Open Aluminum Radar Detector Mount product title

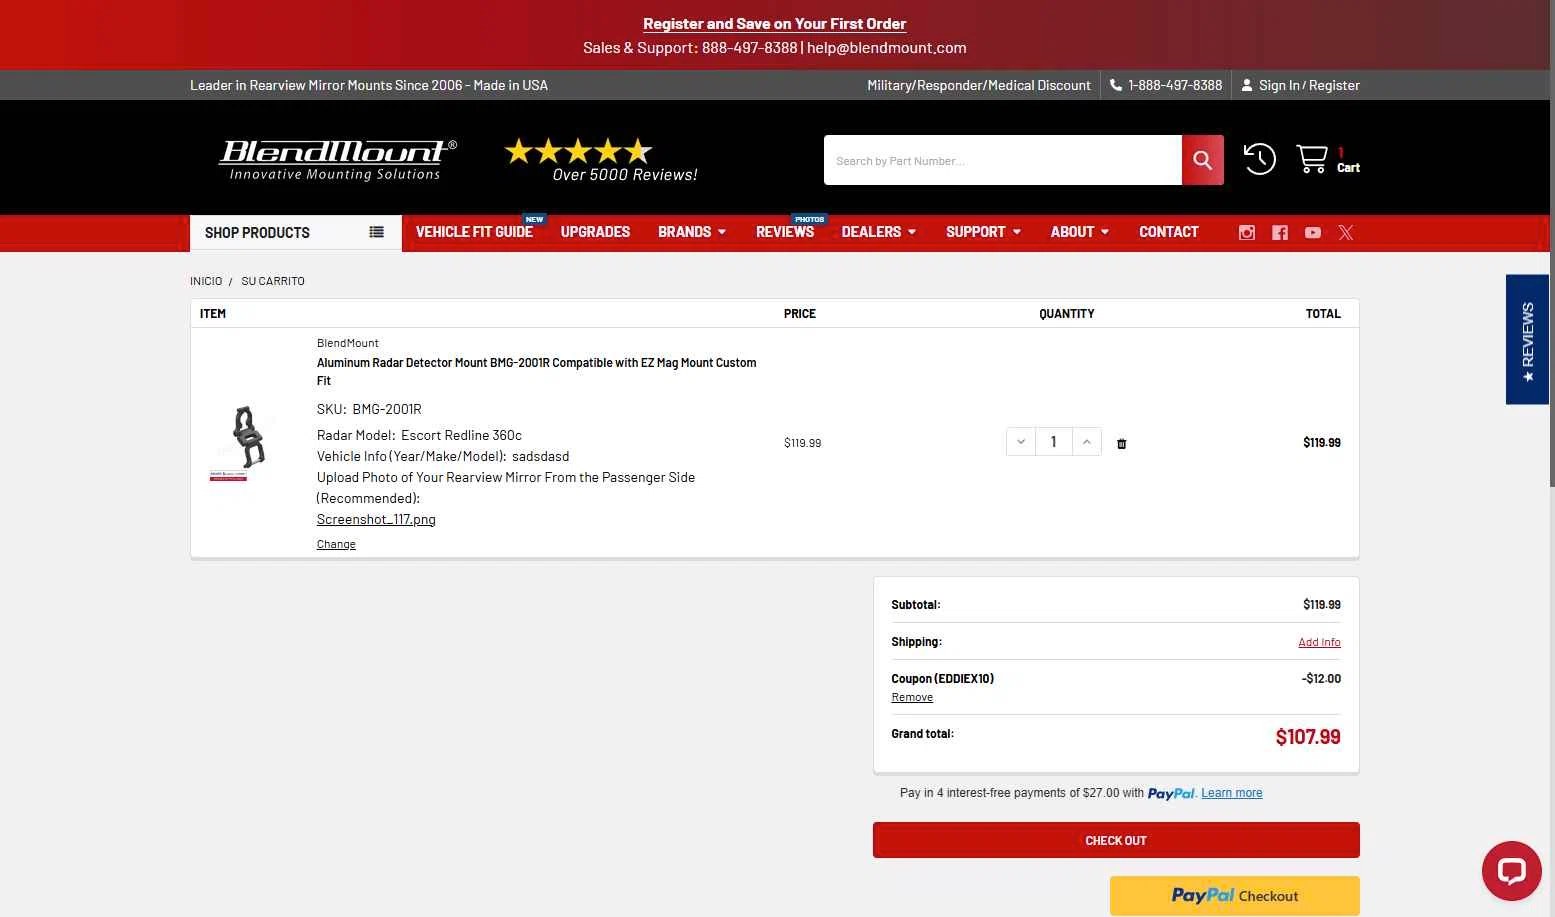click(536, 371)
